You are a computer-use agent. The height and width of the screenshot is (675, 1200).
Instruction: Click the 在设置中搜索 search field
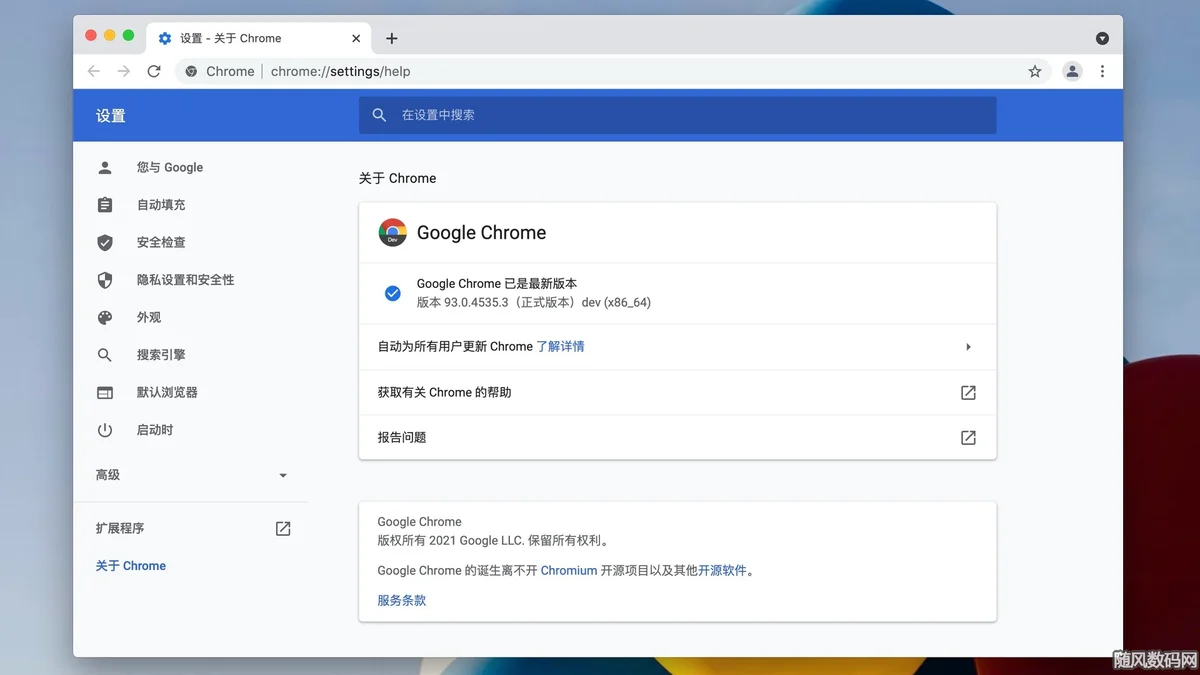677,115
